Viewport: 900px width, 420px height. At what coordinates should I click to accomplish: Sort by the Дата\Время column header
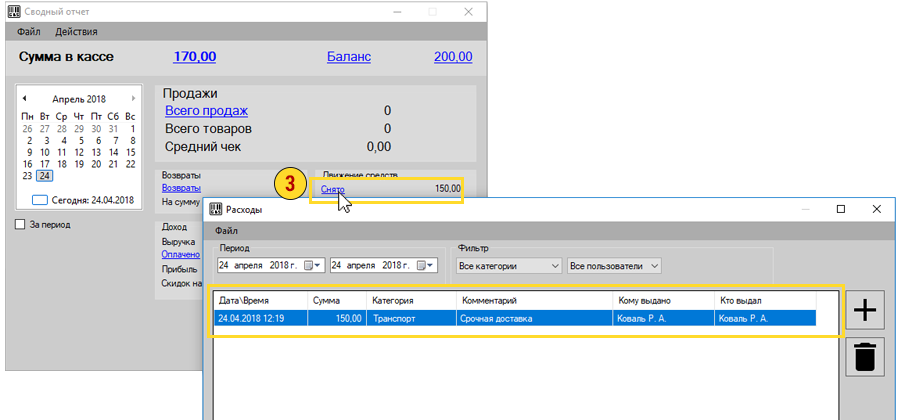(x=261, y=301)
